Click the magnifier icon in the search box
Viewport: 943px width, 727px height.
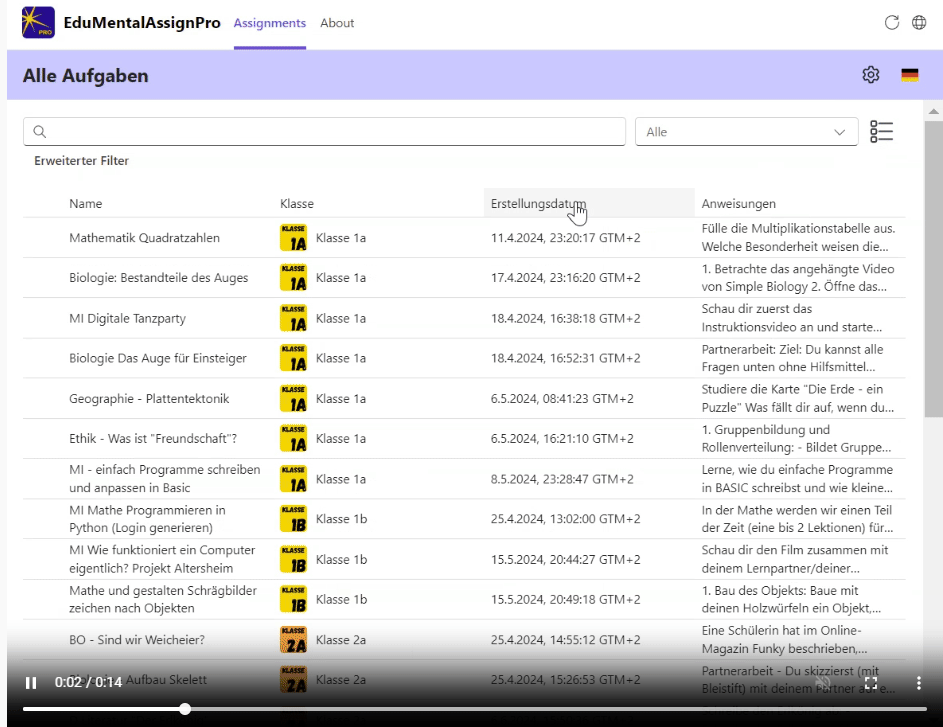[40, 132]
